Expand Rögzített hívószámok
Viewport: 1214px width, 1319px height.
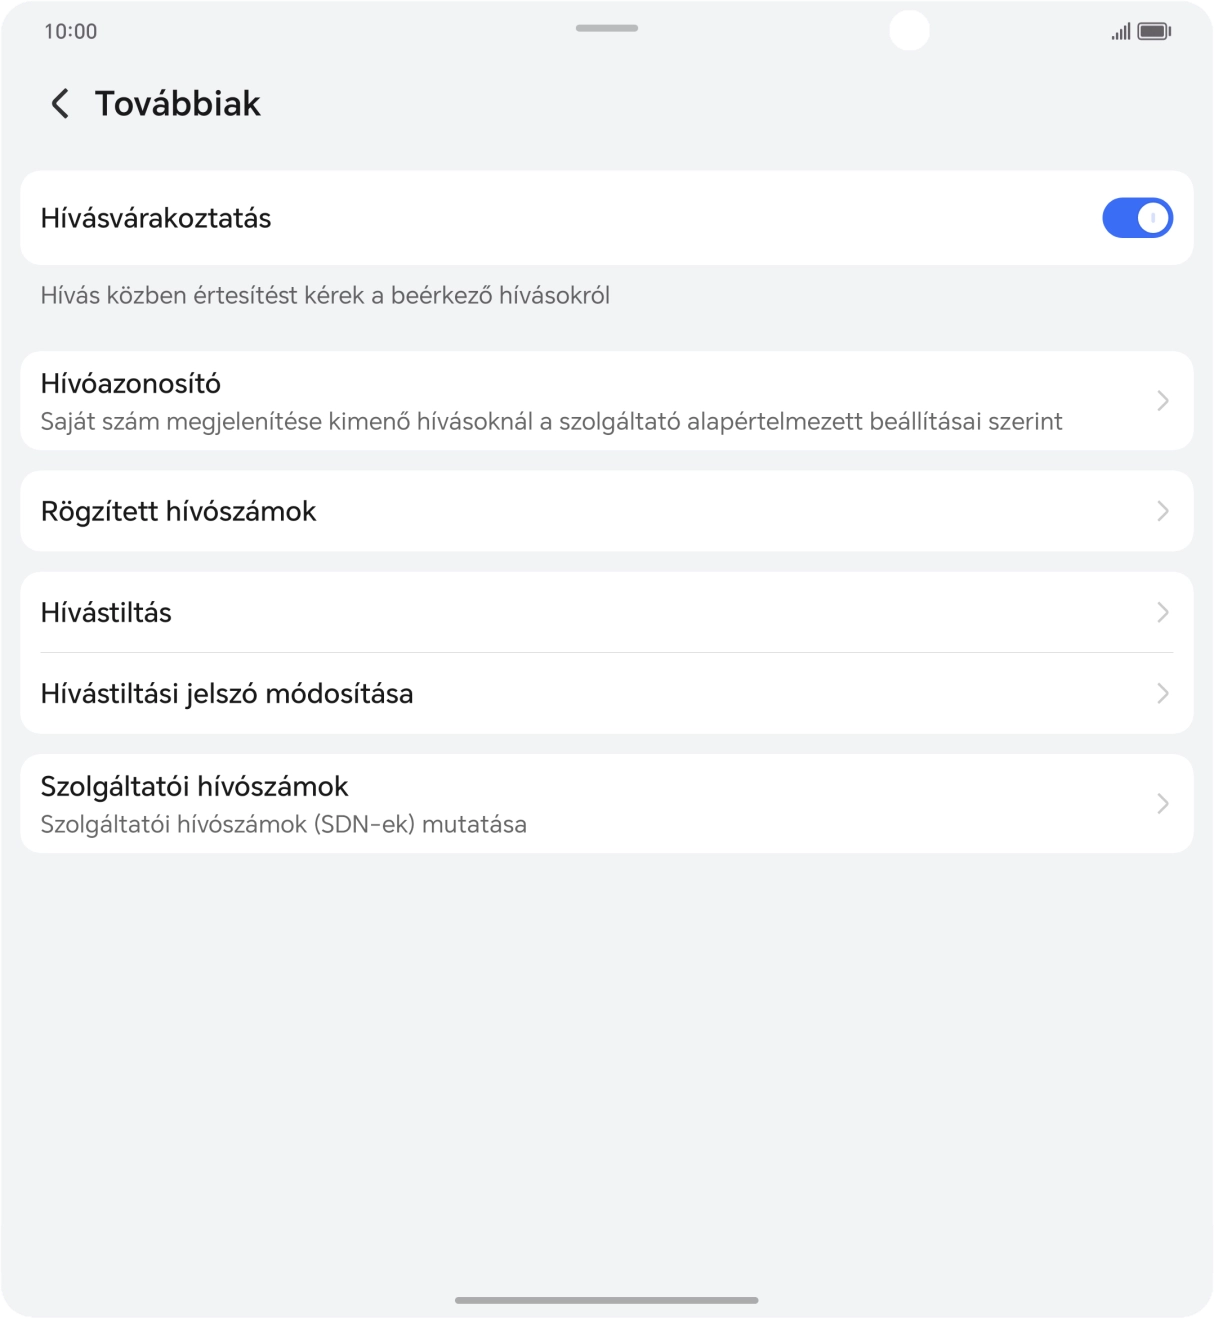[607, 511]
